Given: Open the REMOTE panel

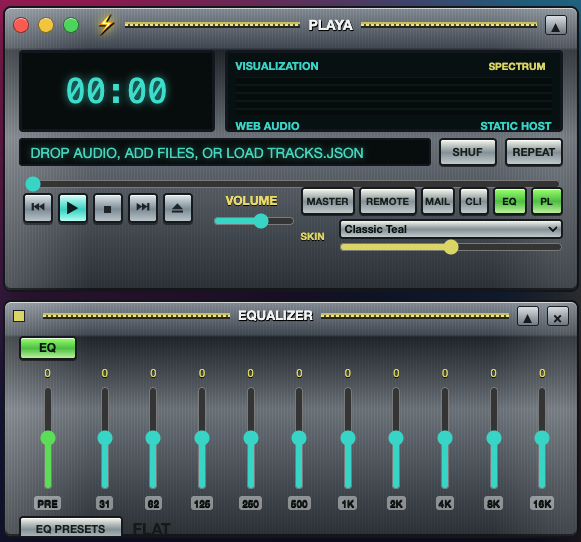Looking at the screenshot, I should coord(388,201).
